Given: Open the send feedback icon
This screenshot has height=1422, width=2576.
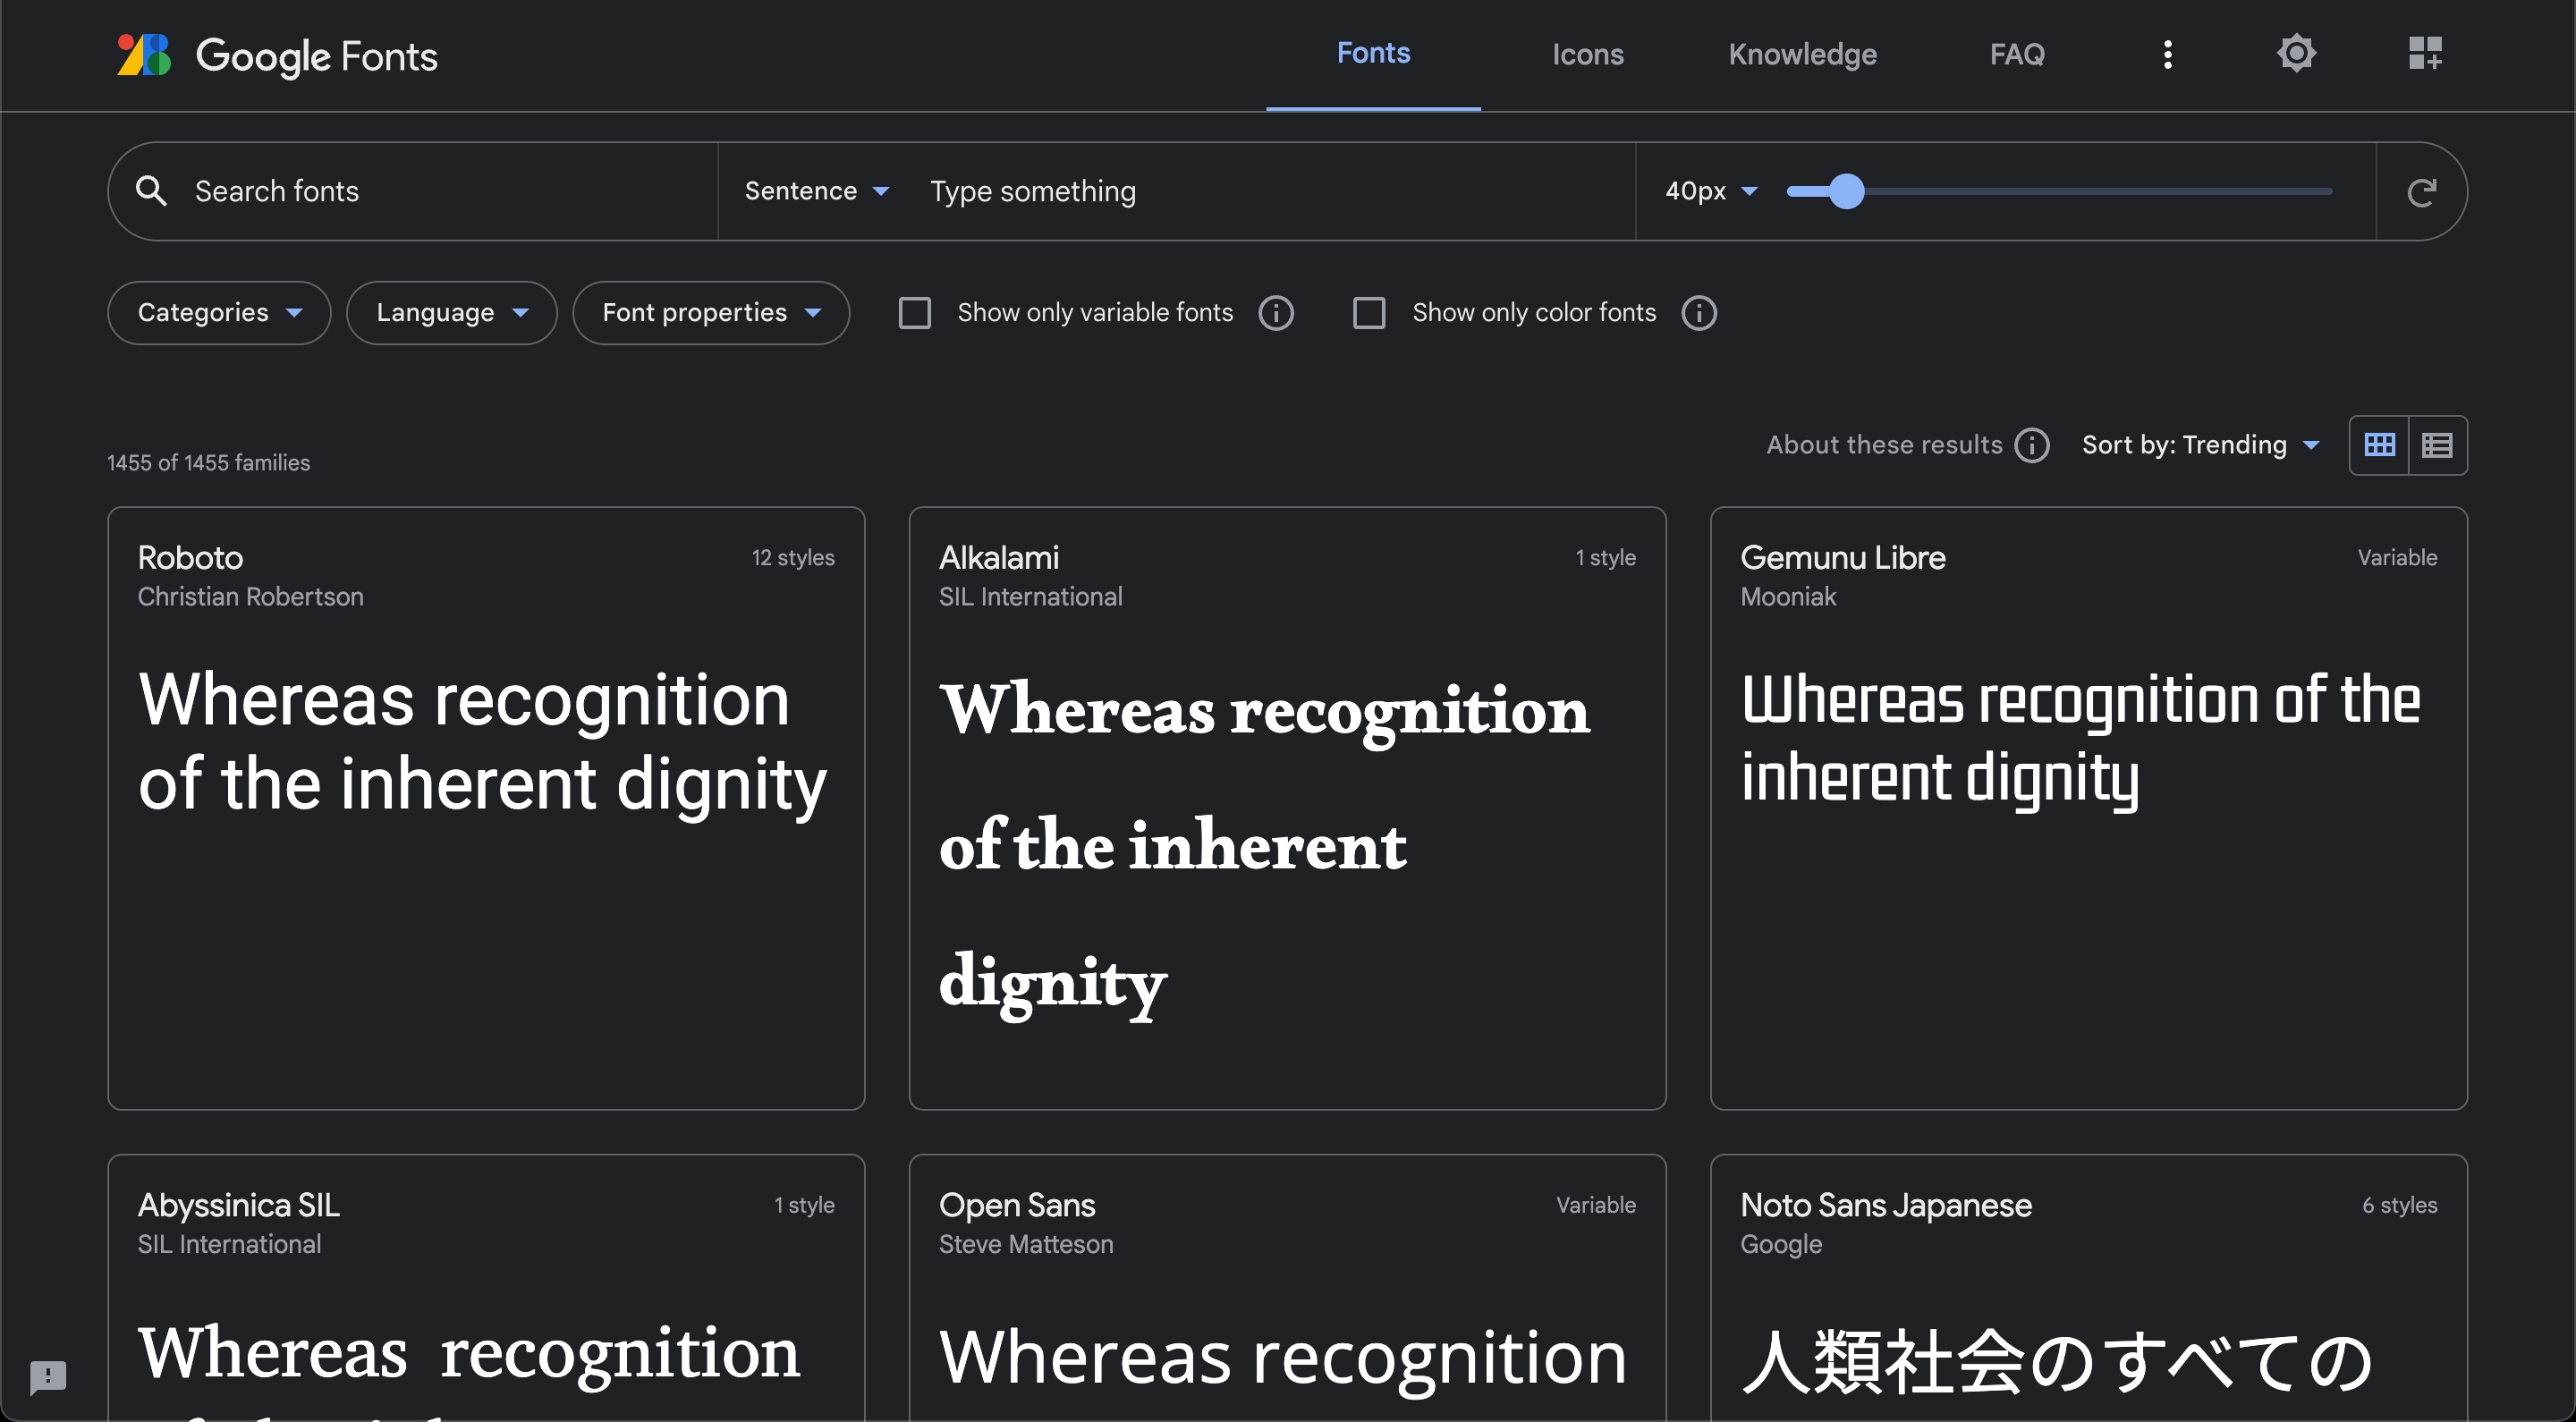Looking at the screenshot, I should click(48, 1377).
